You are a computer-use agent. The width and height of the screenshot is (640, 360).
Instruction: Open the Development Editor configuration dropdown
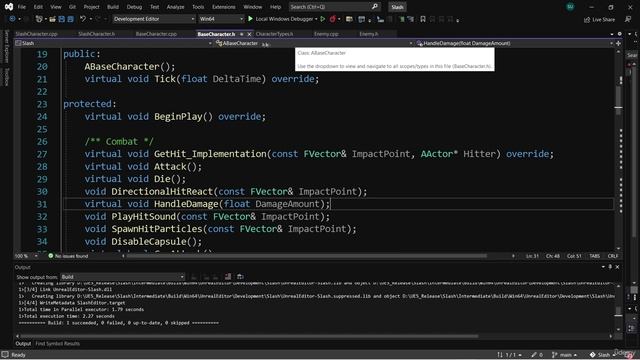(x=154, y=19)
